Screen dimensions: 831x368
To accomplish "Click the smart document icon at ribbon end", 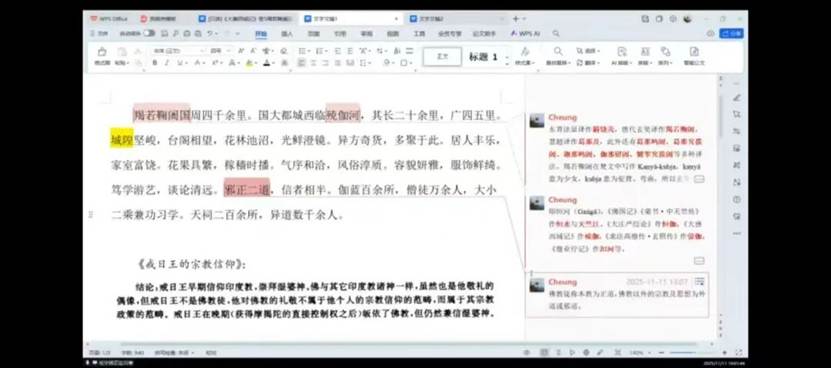I will click(x=694, y=51).
